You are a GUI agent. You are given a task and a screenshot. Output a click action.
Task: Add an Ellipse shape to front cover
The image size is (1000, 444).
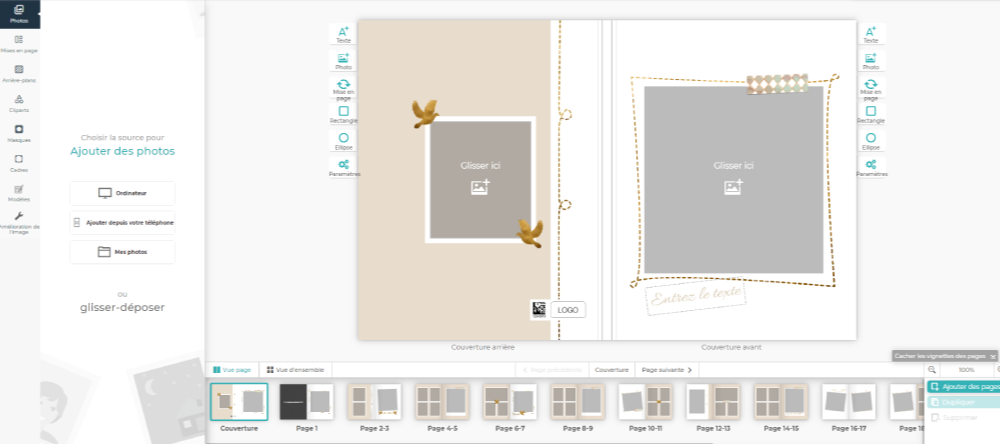pyautogui.click(x=871, y=141)
